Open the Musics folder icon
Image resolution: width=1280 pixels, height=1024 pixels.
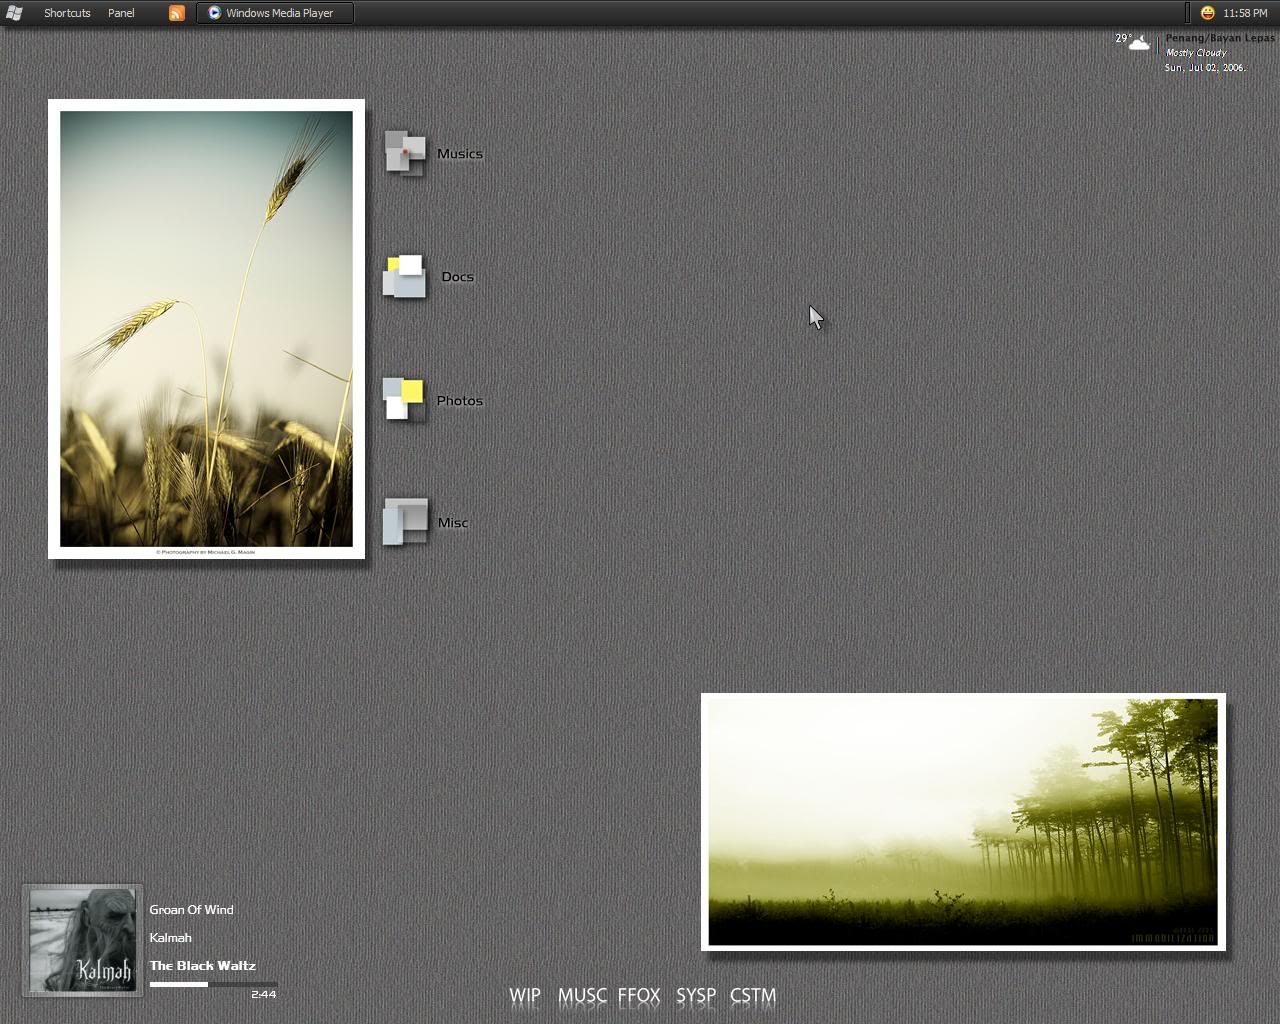(x=405, y=154)
